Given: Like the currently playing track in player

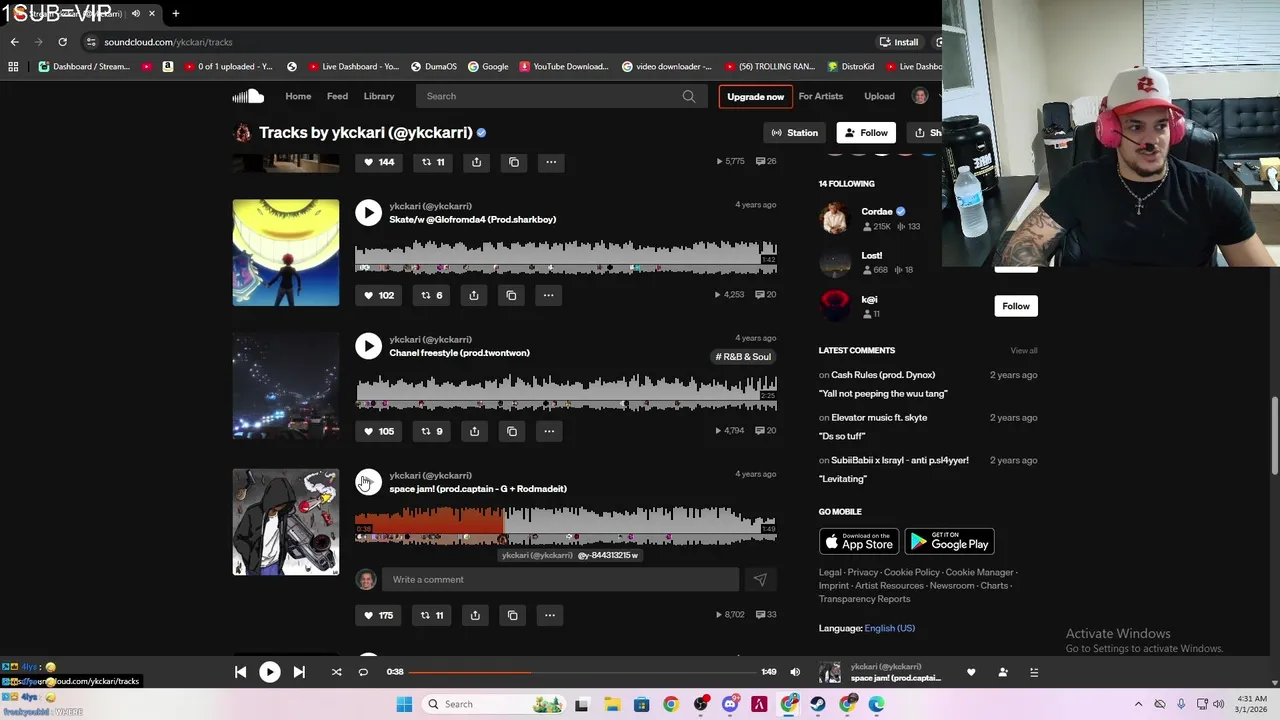Looking at the screenshot, I should [970, 672].
